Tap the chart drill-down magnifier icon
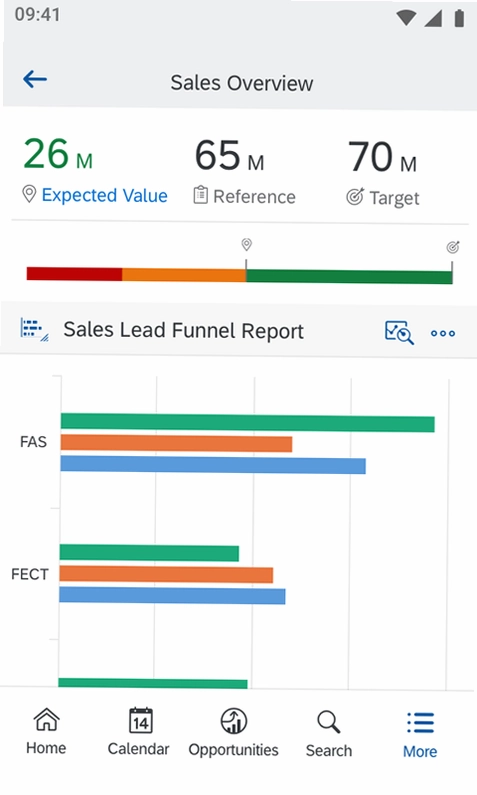The width and height of the screenshot is (477, 795). point(399,333)
